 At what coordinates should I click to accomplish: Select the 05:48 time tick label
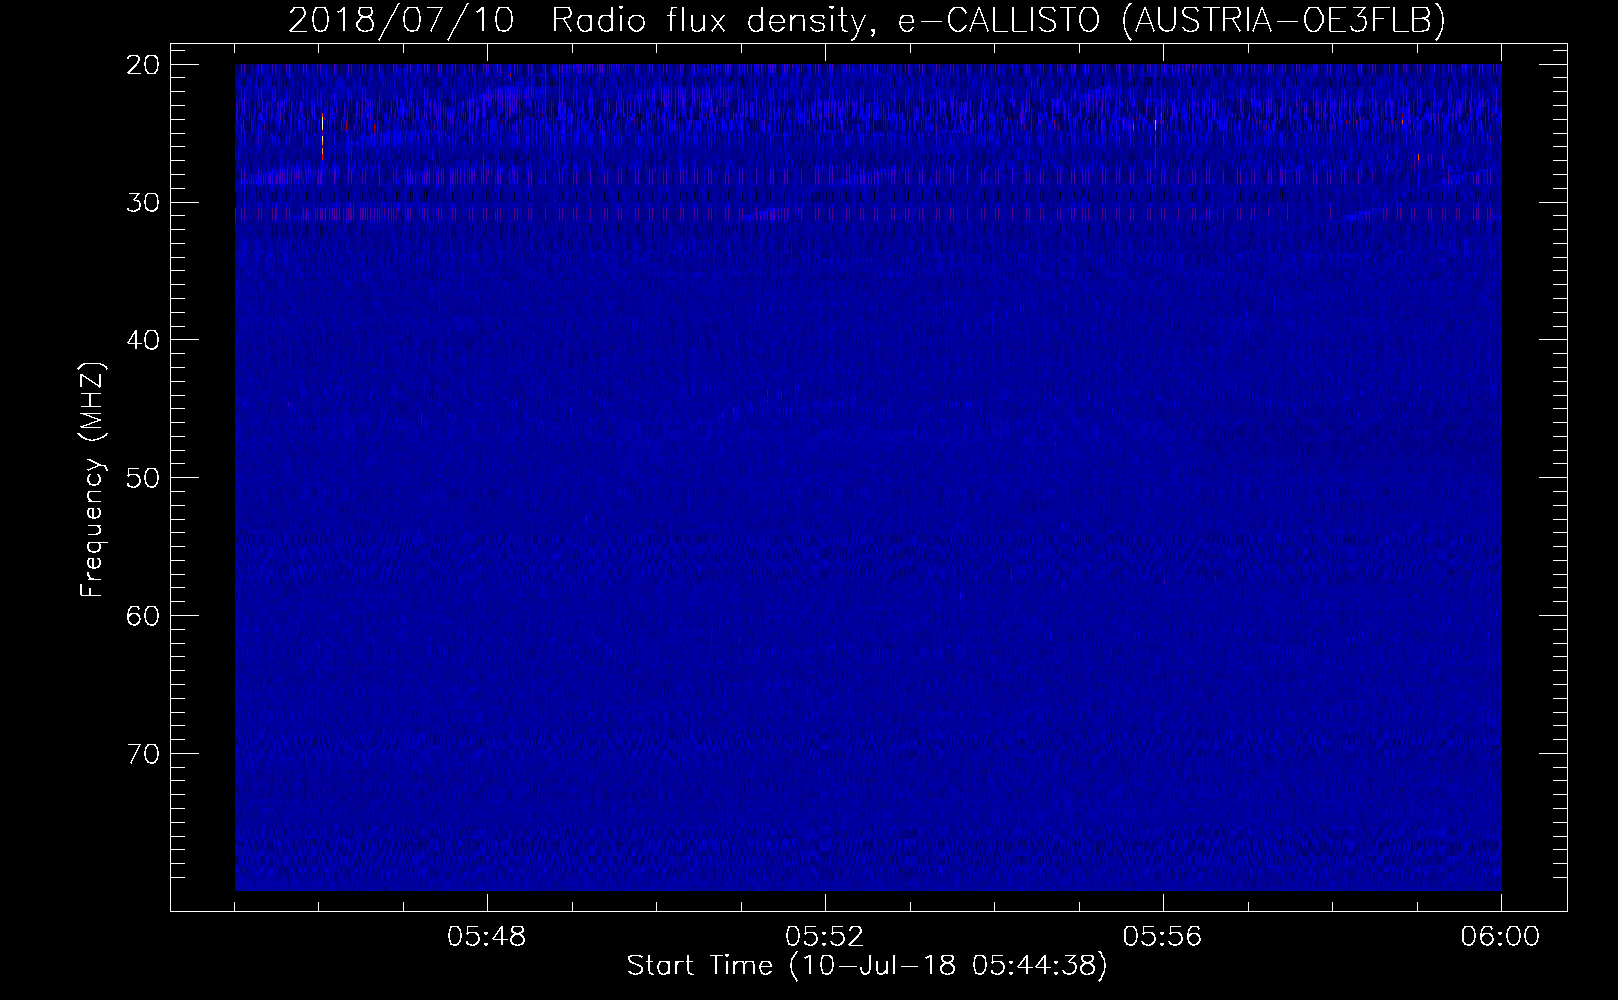487,937
